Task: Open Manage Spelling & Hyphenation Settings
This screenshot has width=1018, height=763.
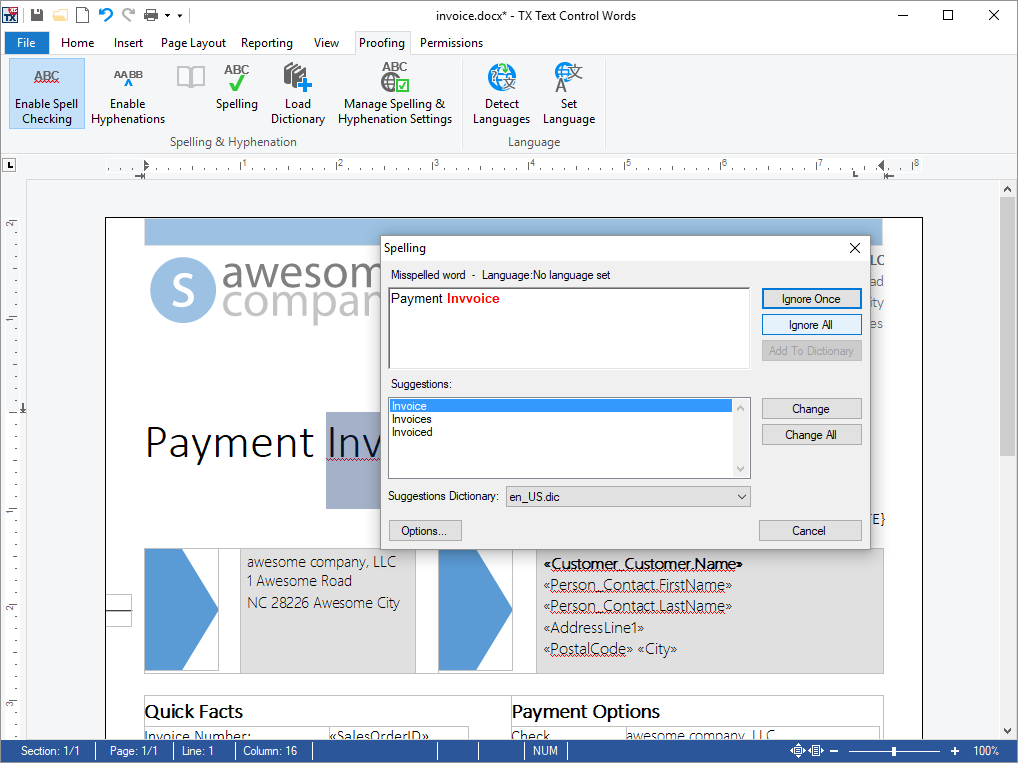Action: click(394, 92)
